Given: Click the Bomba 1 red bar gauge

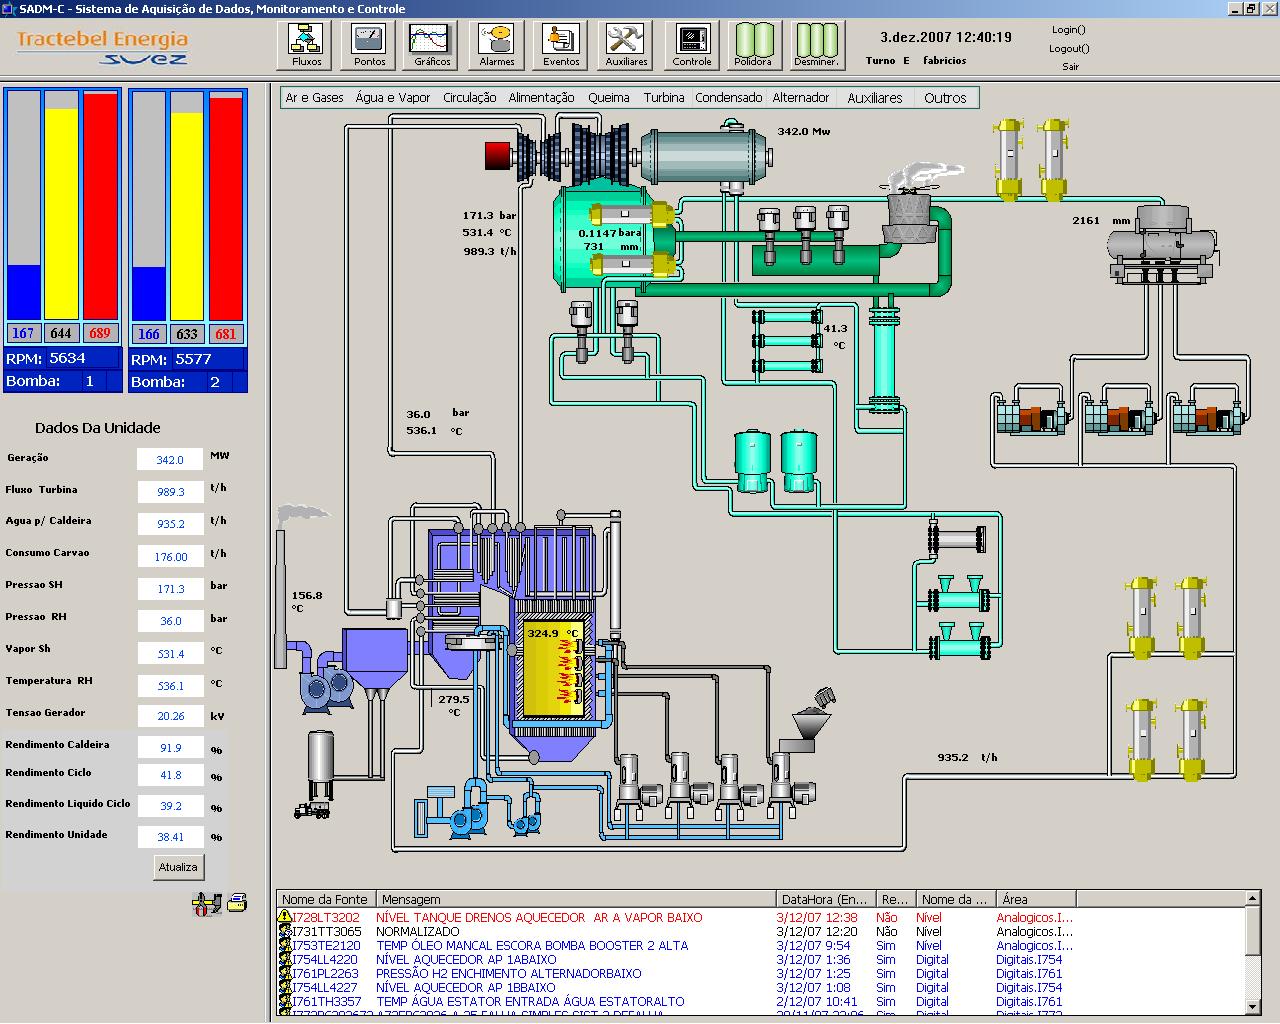Looking at the screenshot, I should (x=100, y=205).
